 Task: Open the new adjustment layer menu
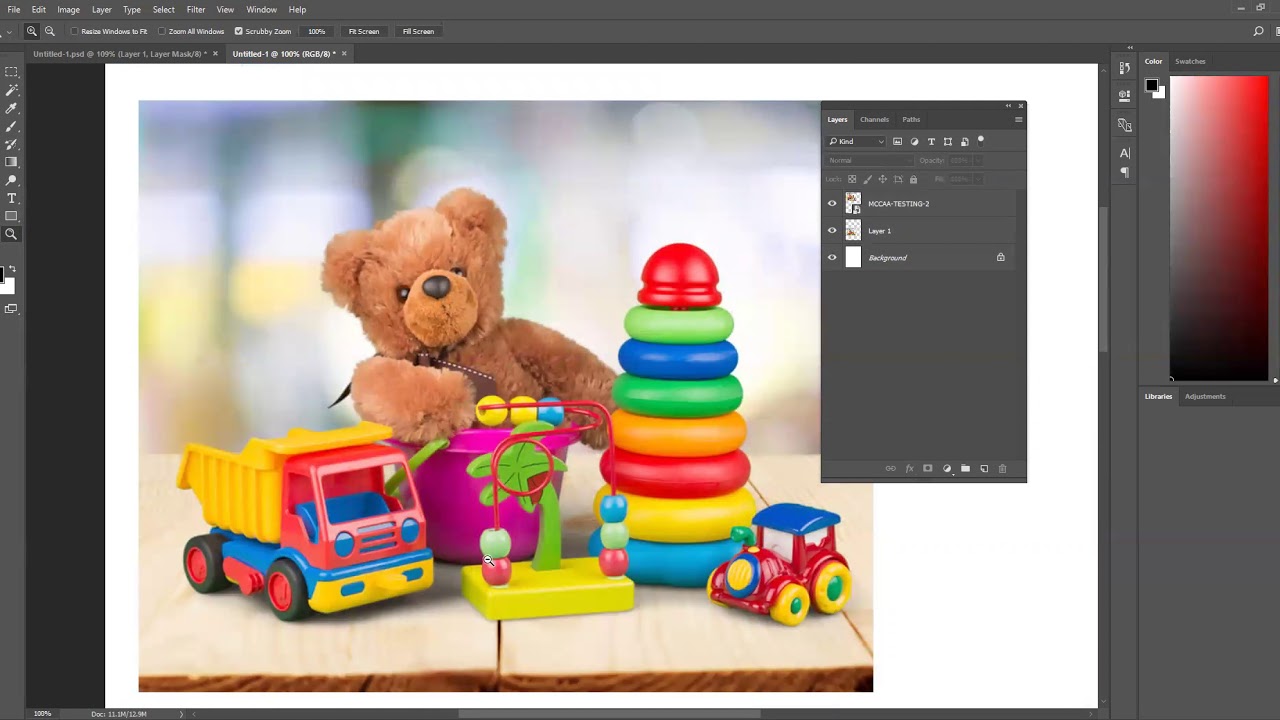tap(947, 468)
